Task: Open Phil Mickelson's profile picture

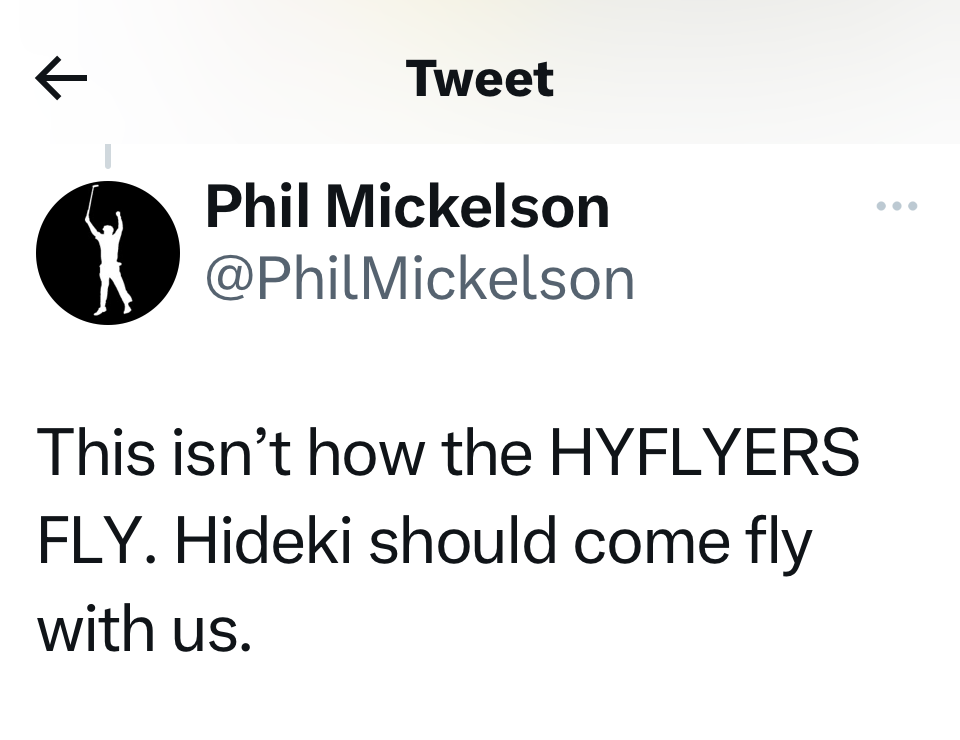Action: pos(108,252)
